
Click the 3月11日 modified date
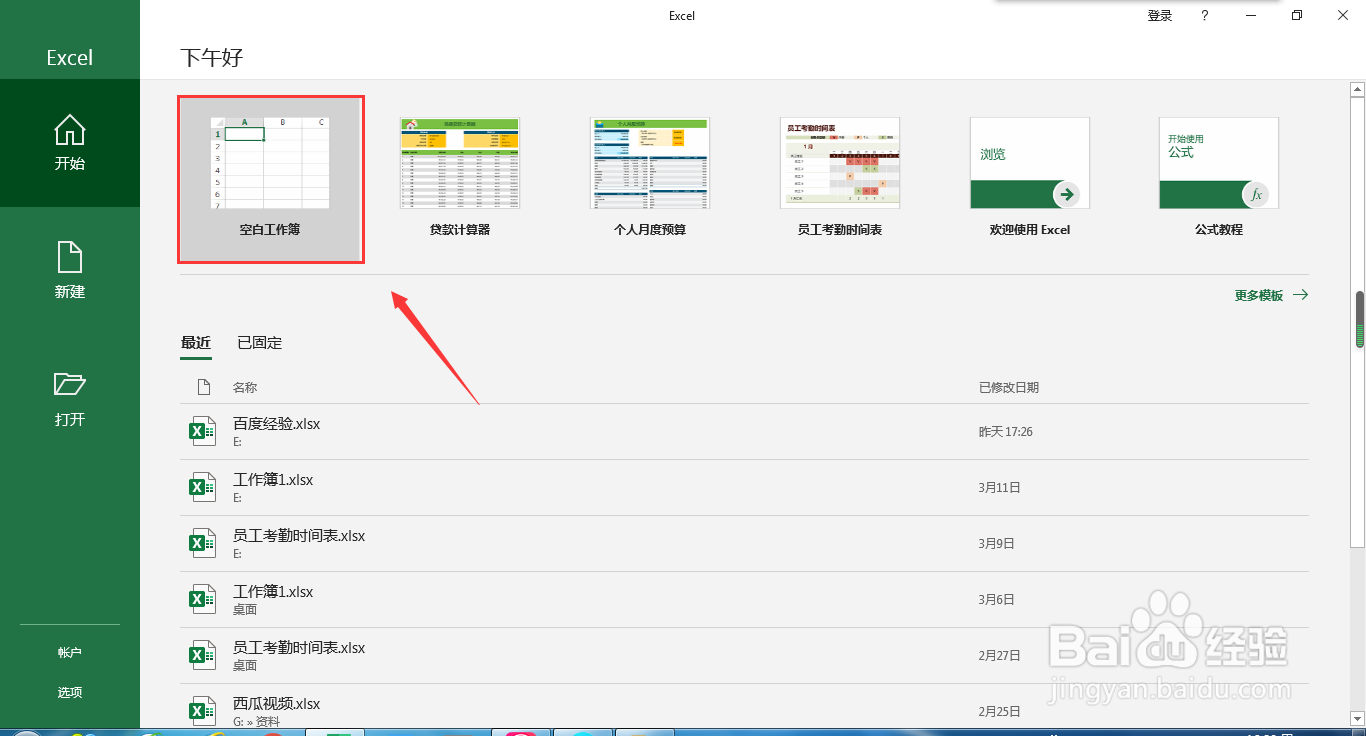coord(1000,488)
